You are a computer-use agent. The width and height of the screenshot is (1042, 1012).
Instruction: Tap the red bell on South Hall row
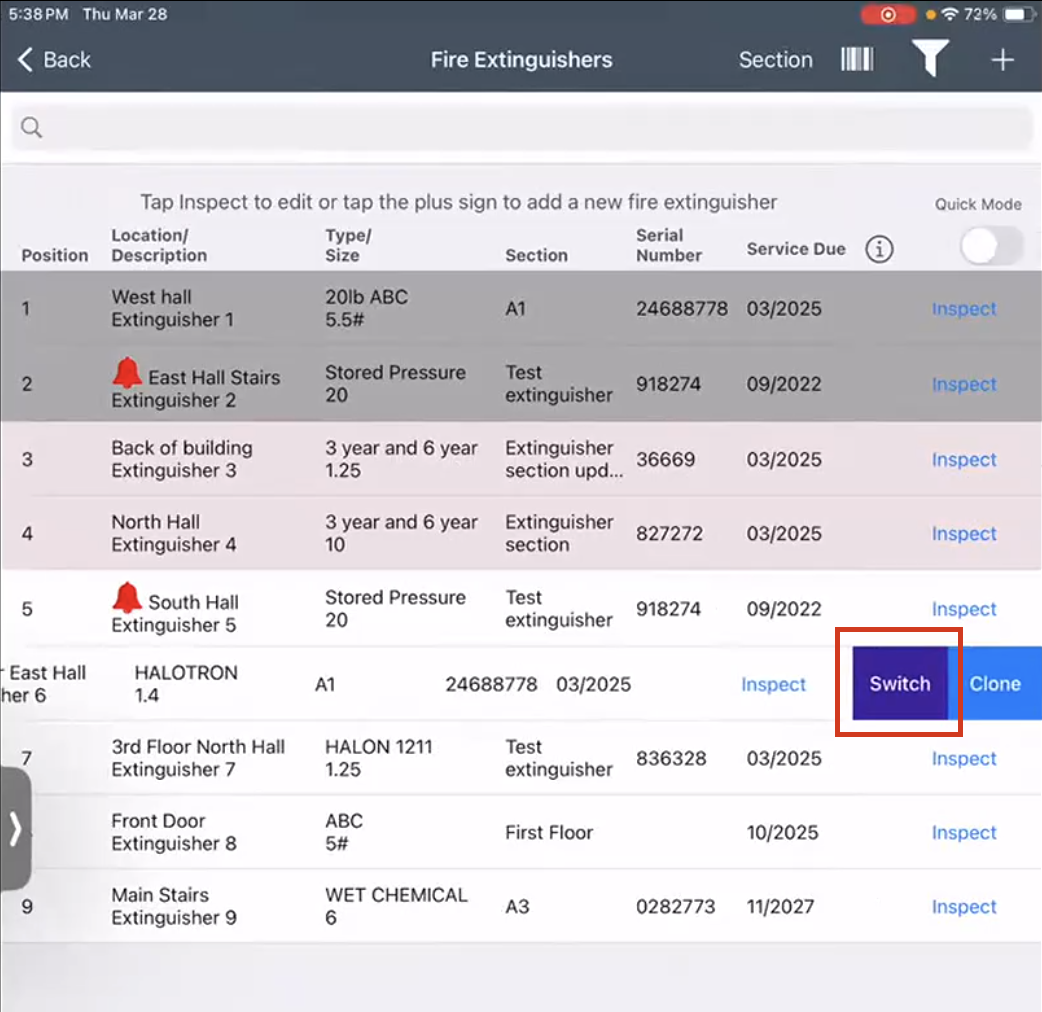(127, 597)
